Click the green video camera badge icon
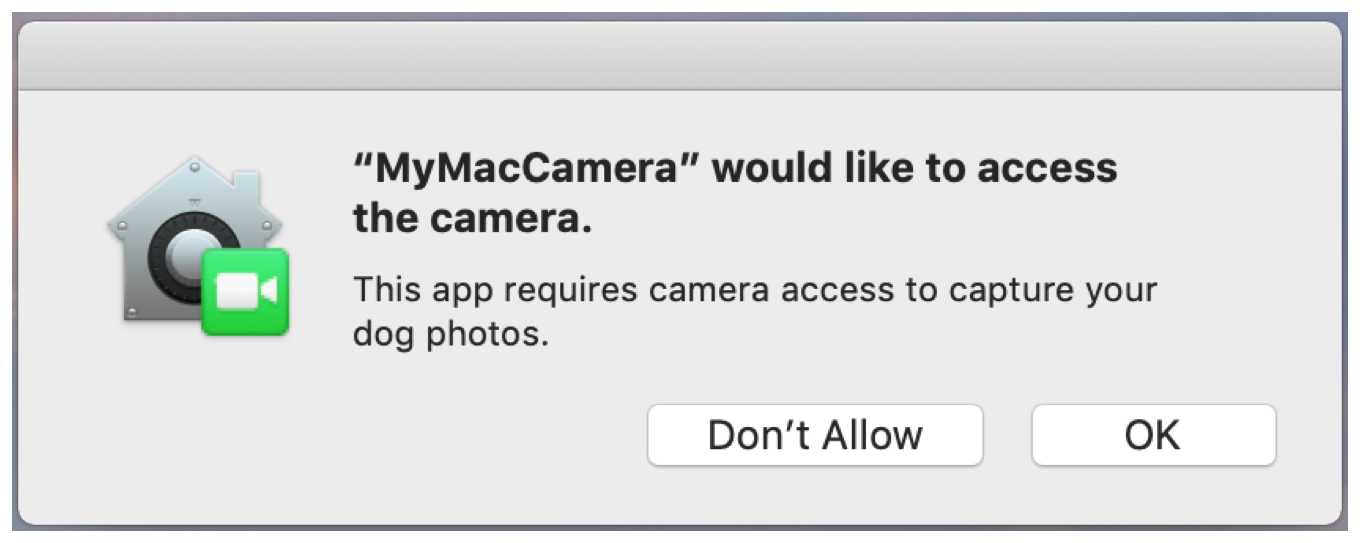This screenshot has height=543, width=1360. point(245,291)
